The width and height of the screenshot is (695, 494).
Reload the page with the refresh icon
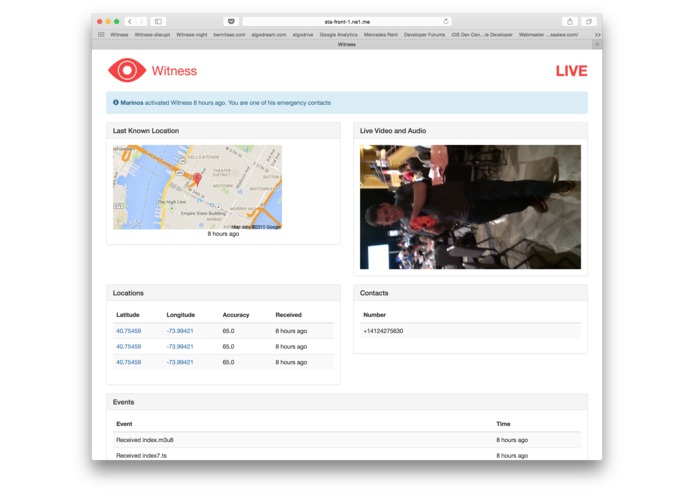click(446, 21)
